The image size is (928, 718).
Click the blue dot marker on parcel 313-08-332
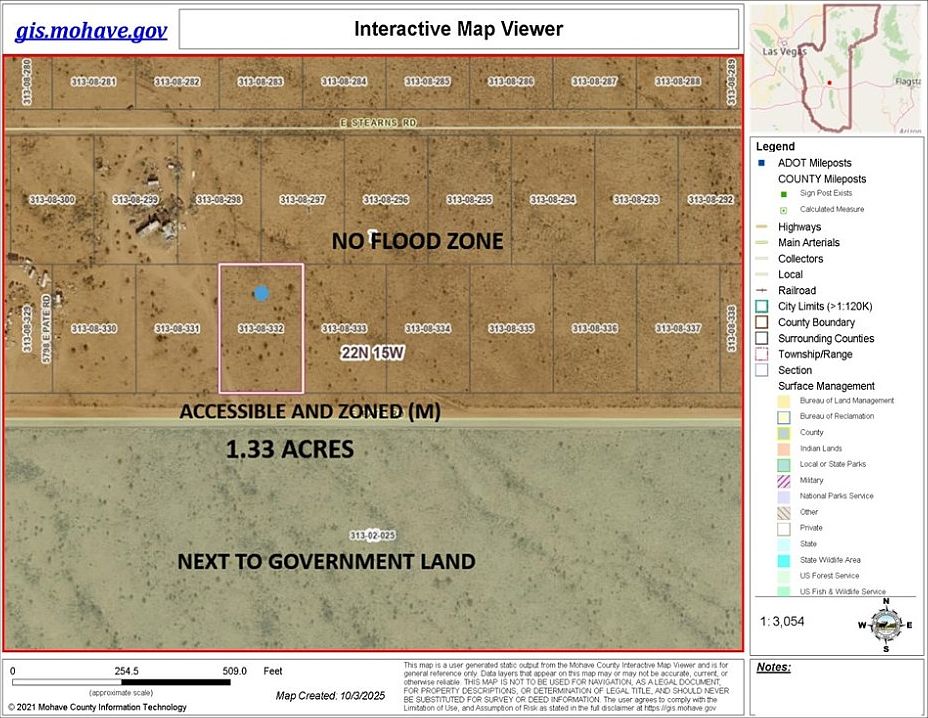pos(261,293)
